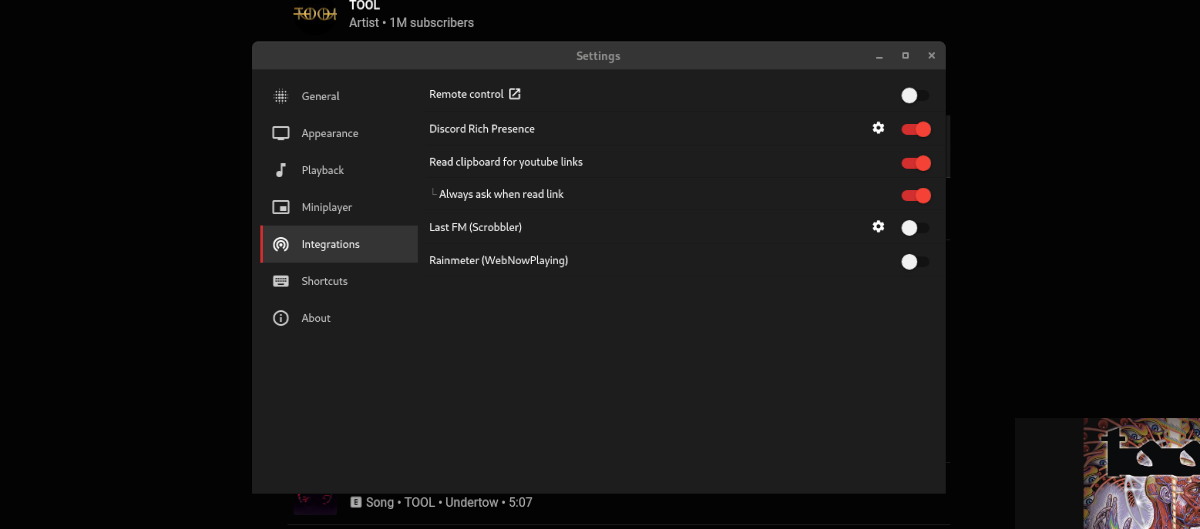This screenshot has height=529, width=1200.
Task: Click the Shortcuts keyboard icon
Action: (x=281, y=281)
